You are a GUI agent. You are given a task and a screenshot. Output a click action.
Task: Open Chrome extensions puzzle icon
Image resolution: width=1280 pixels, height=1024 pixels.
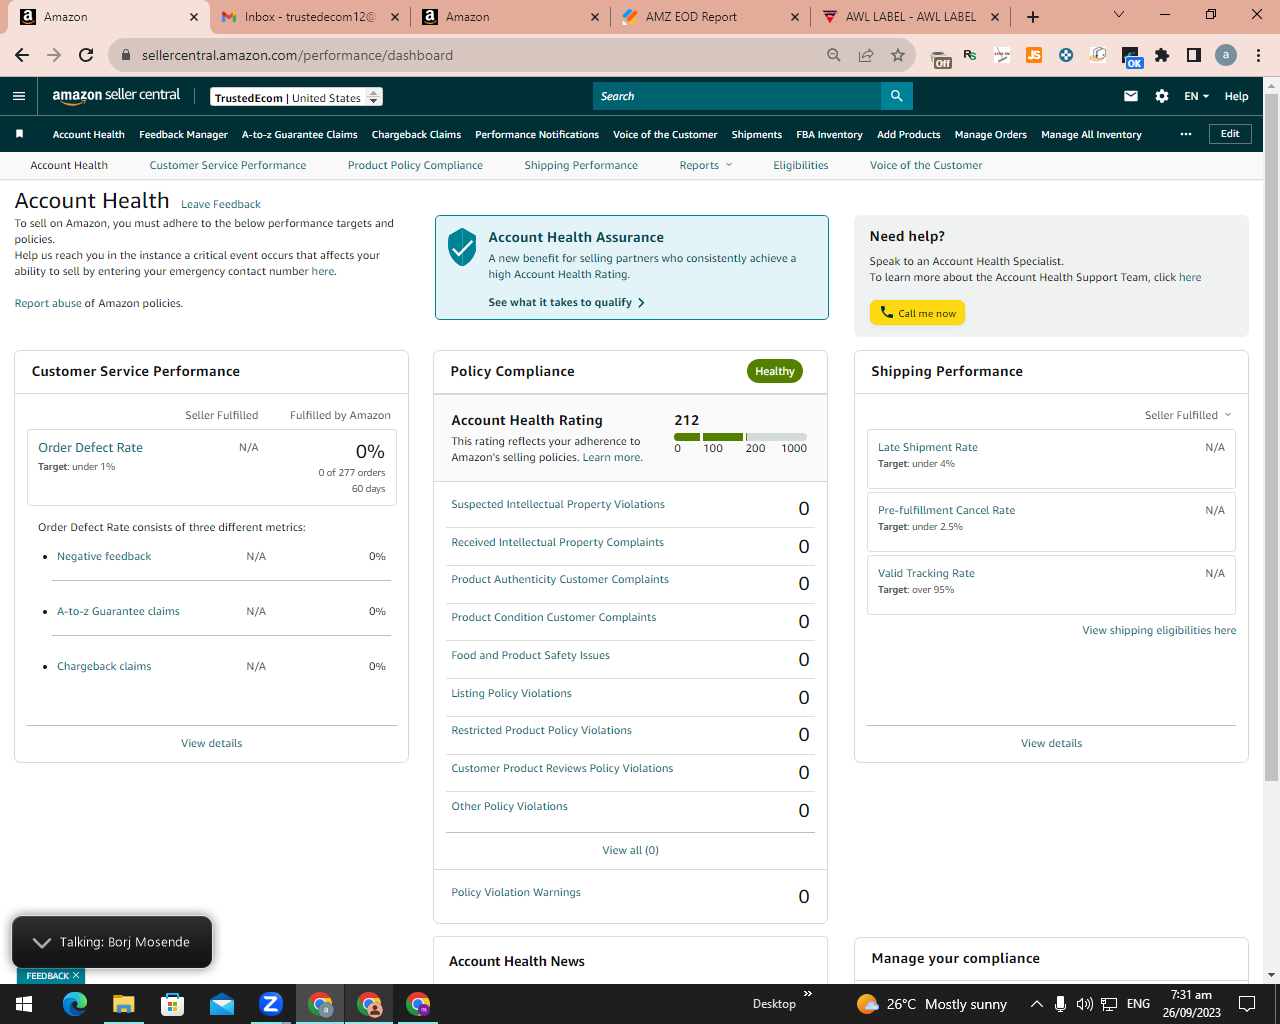point(1162,55)
